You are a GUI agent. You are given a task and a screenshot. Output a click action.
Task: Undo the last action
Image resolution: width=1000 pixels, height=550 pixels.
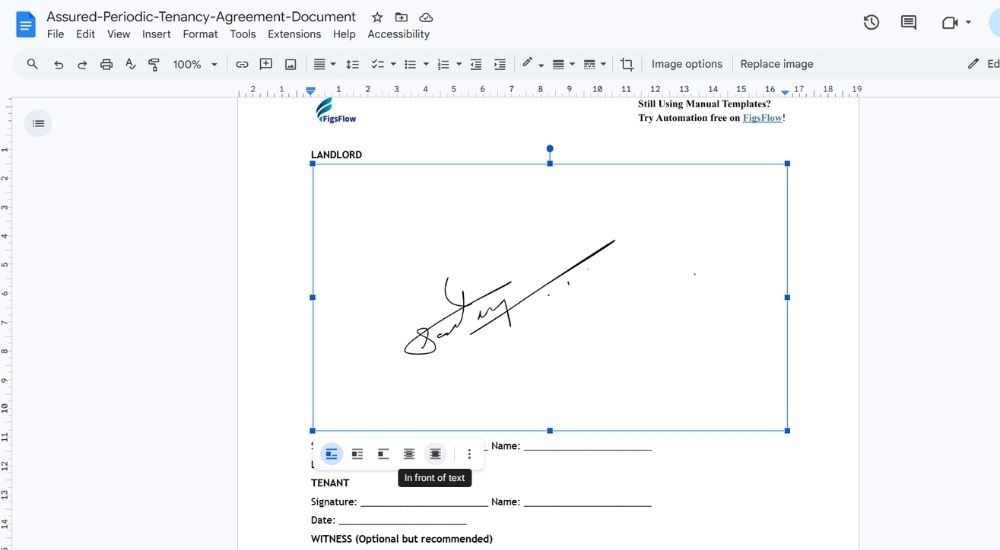point(58,64)
